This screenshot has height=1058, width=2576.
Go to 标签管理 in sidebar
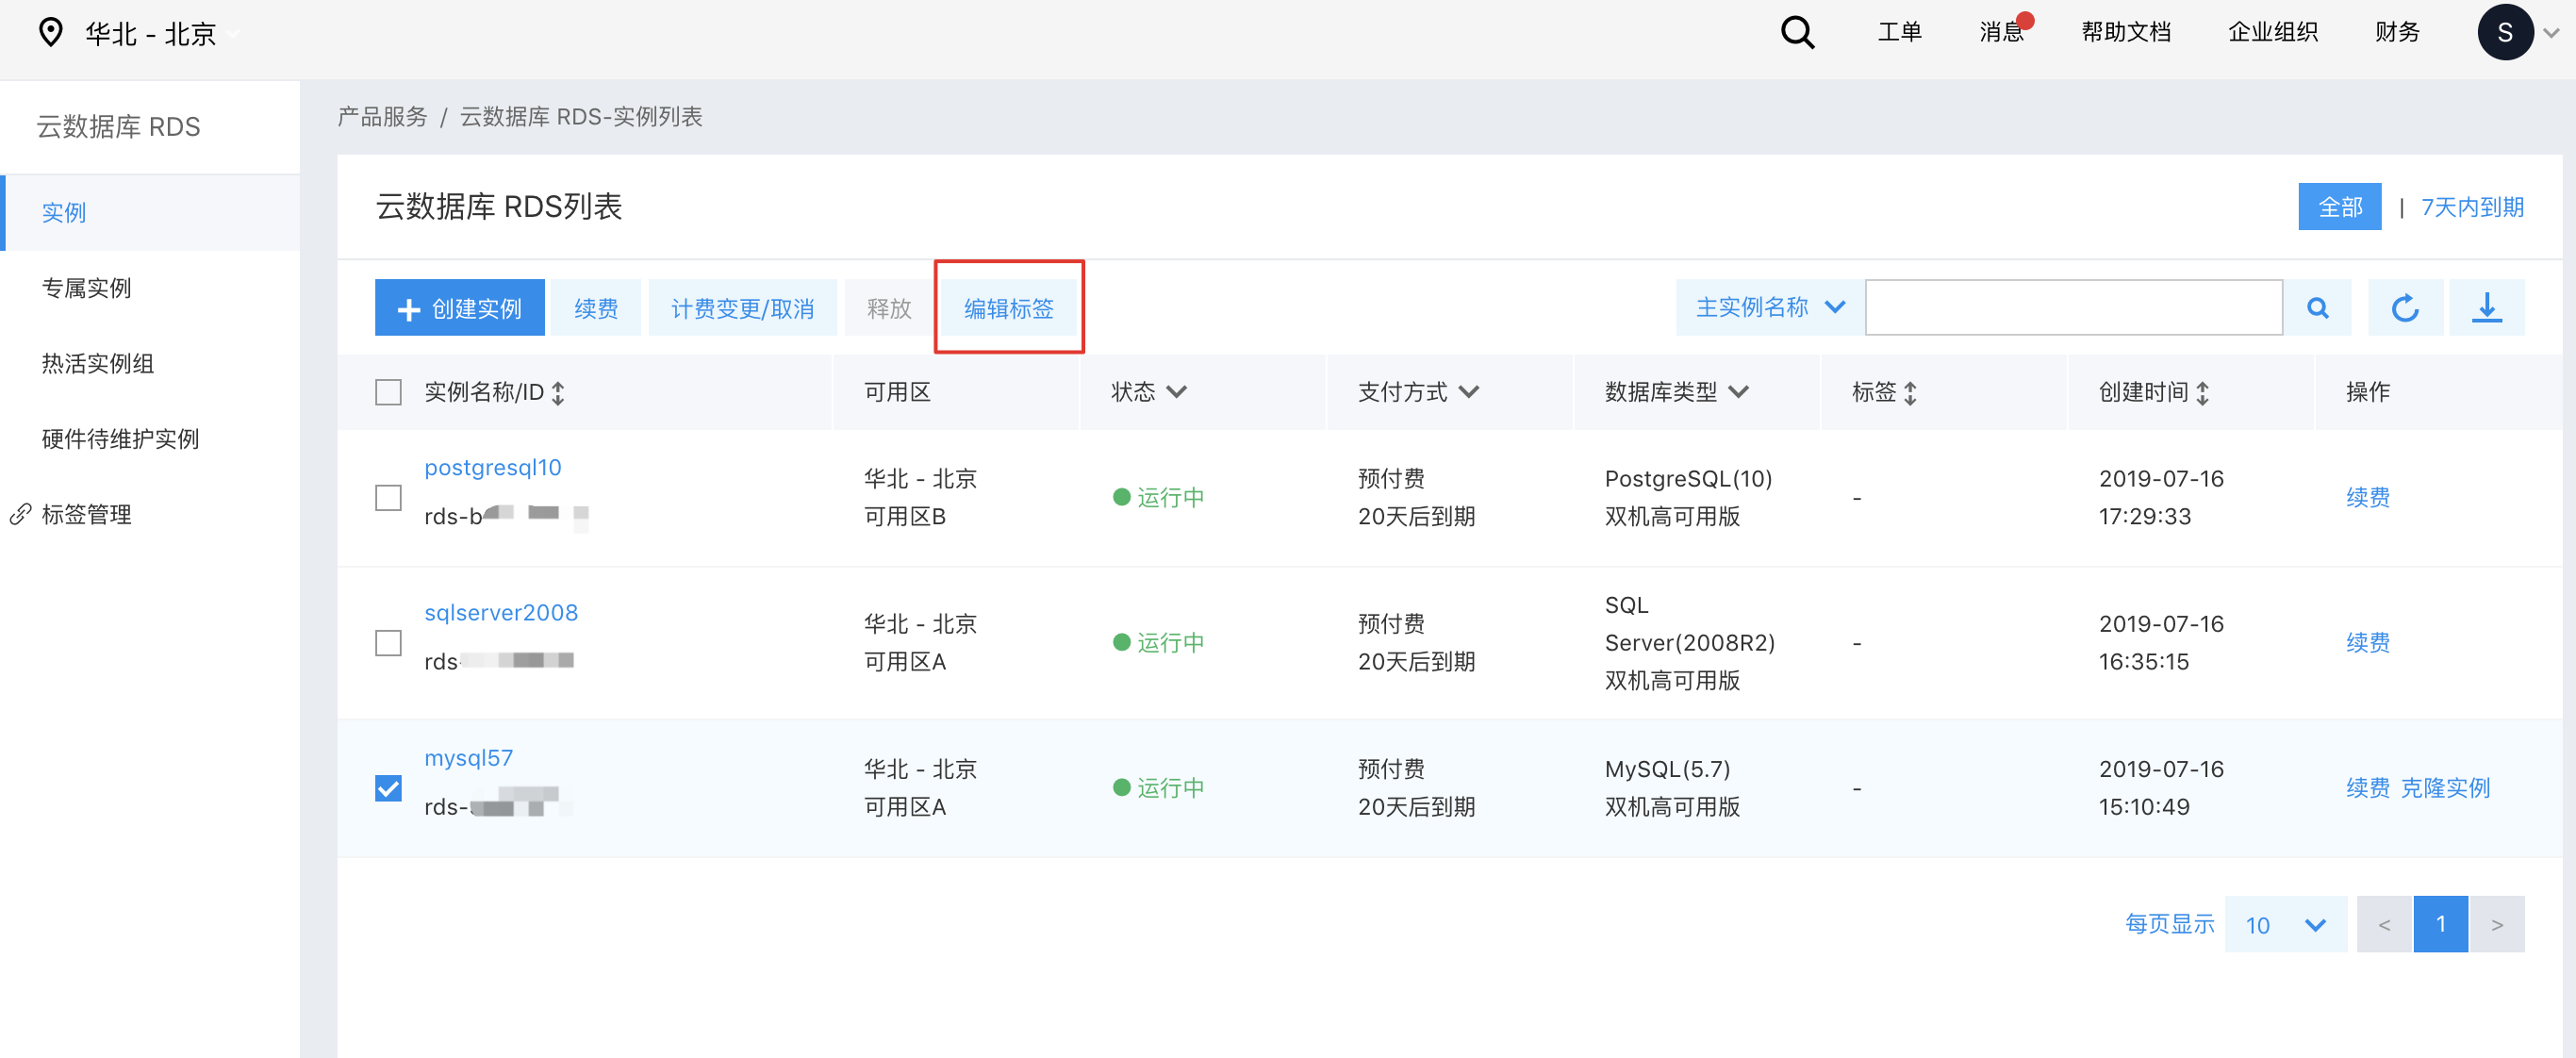coord(87,514)
